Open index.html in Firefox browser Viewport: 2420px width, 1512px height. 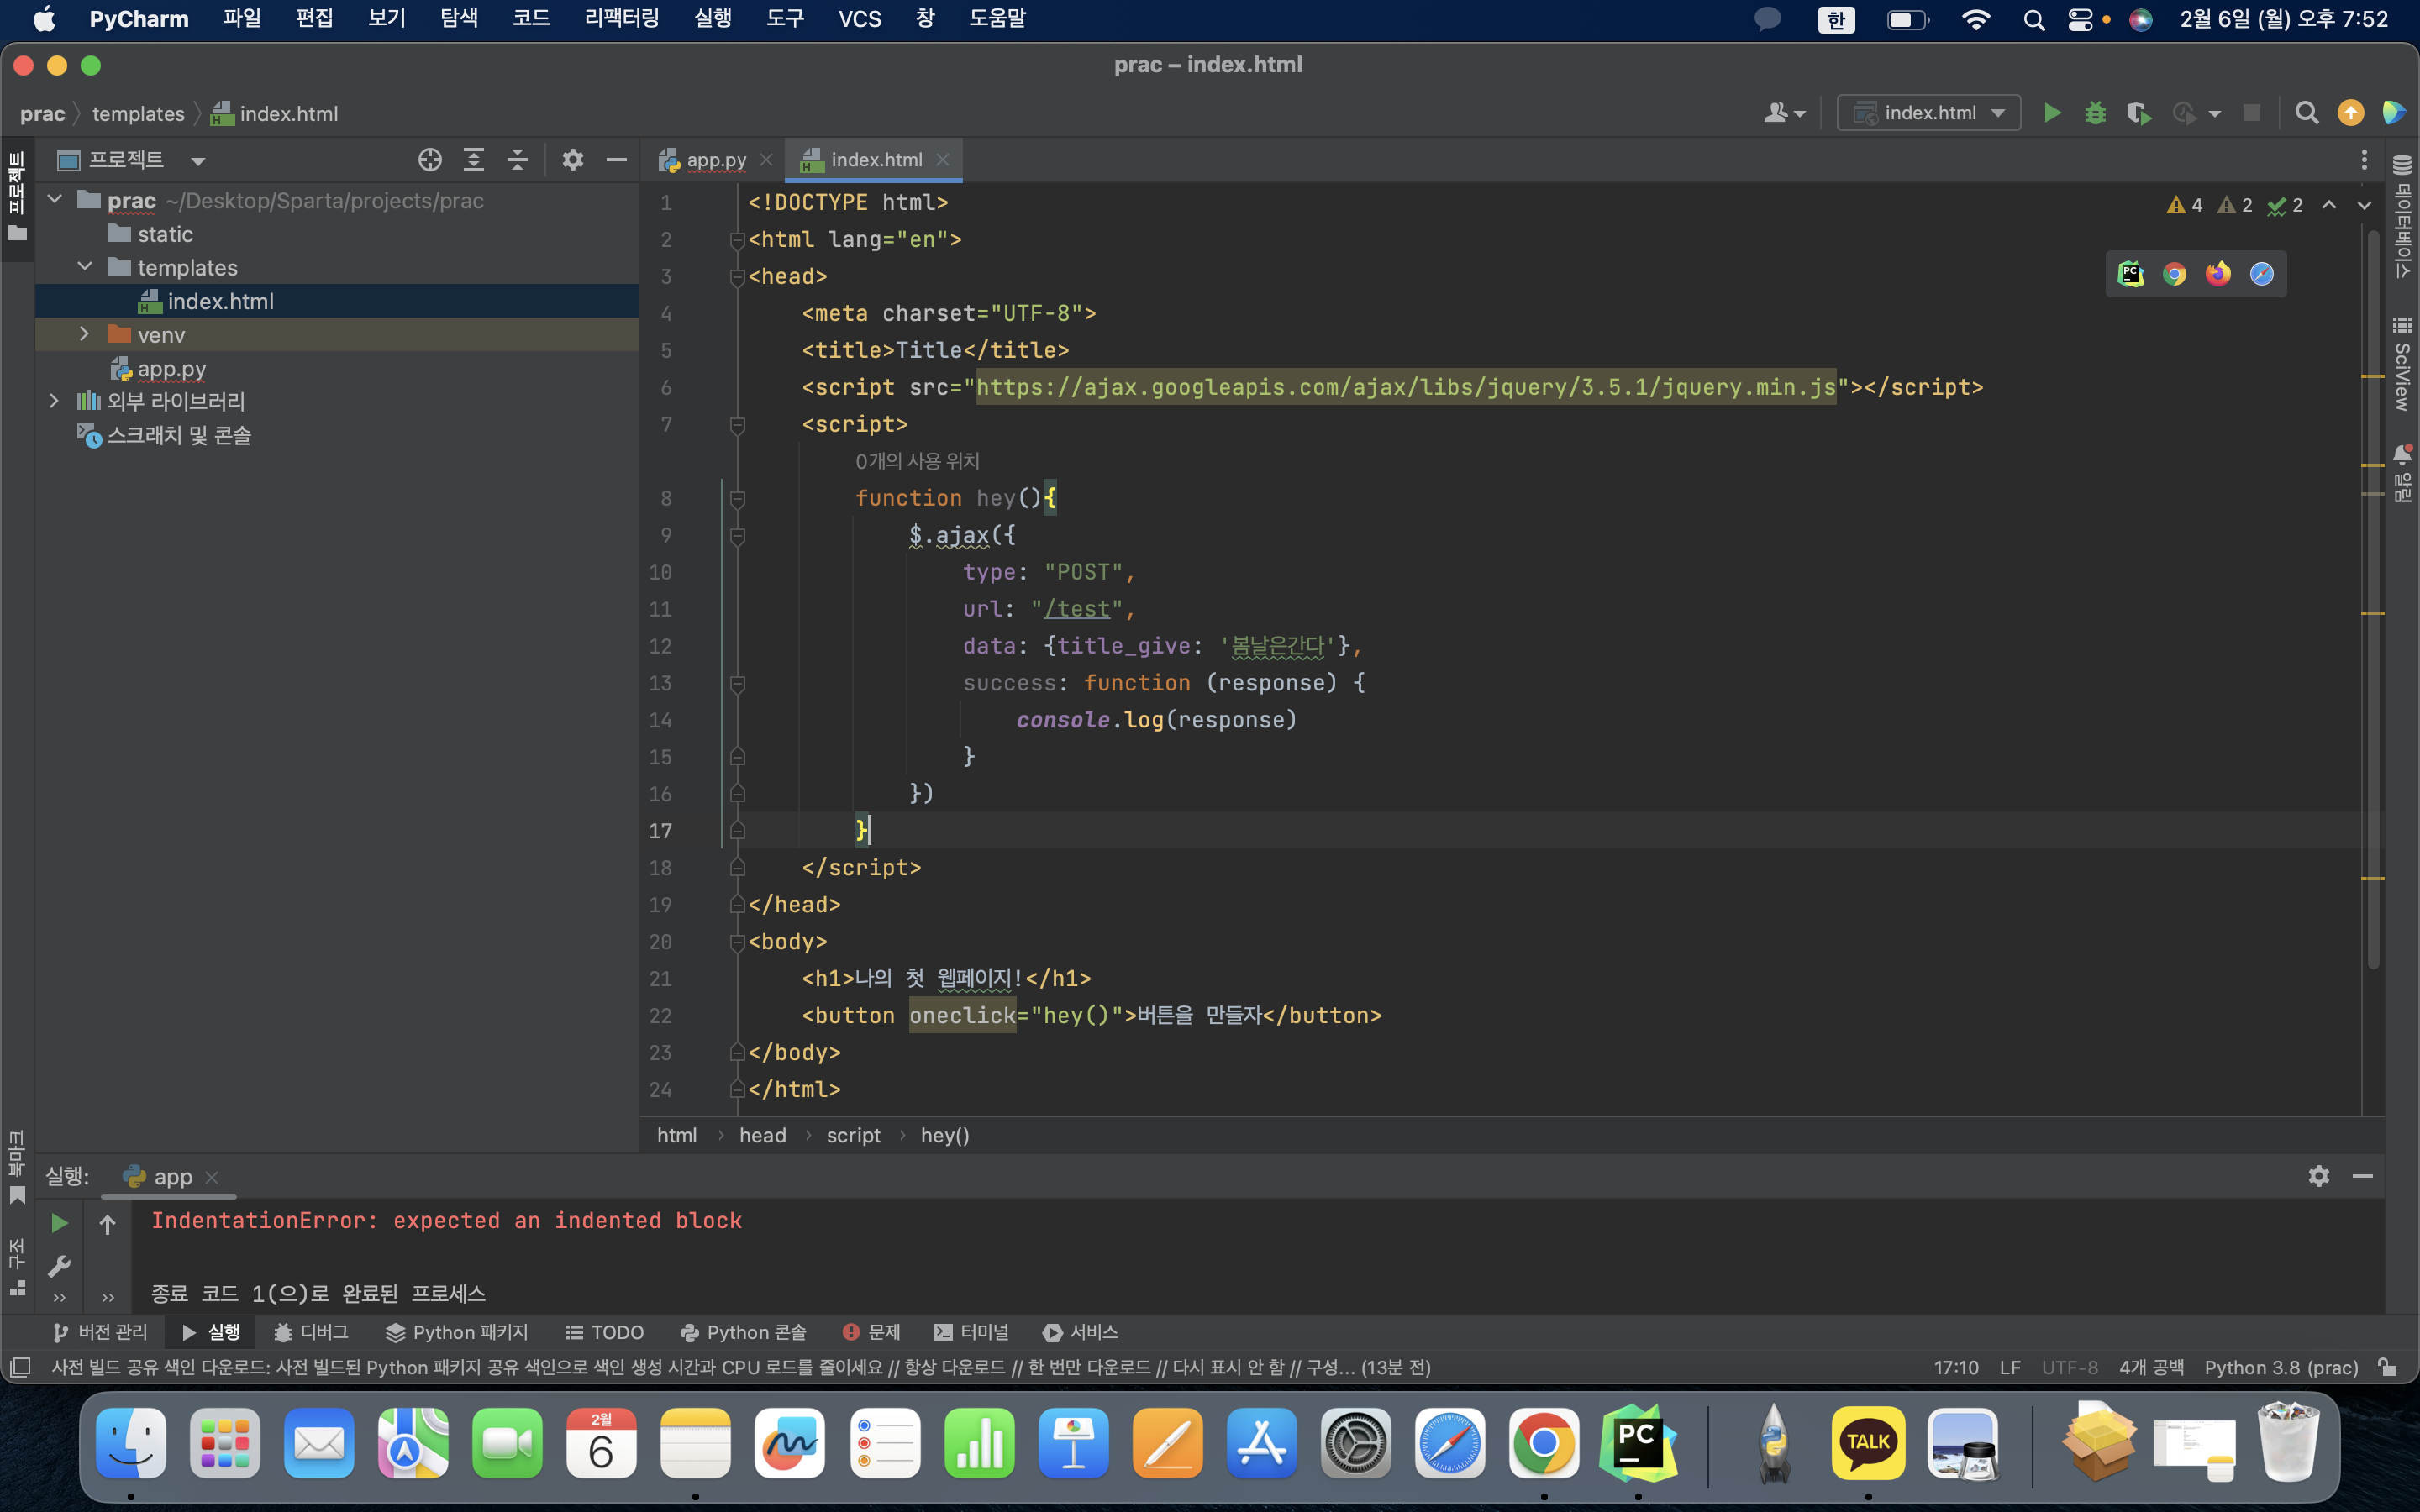coord(2218,274)
